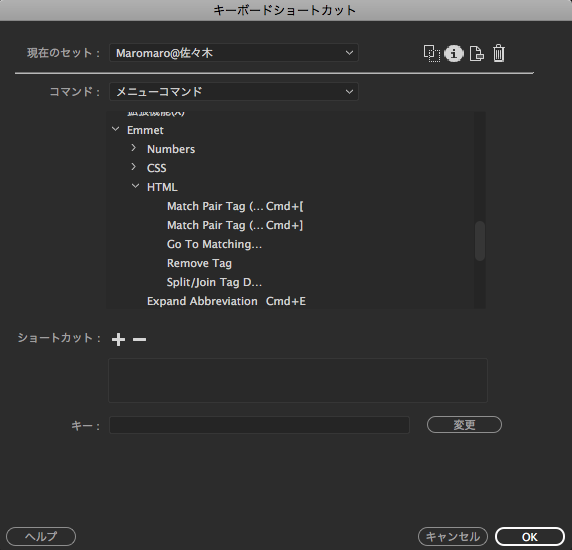Click the command list scrollbar thumb
This screenshot has height=550, width=572.
tap(480, 241)
